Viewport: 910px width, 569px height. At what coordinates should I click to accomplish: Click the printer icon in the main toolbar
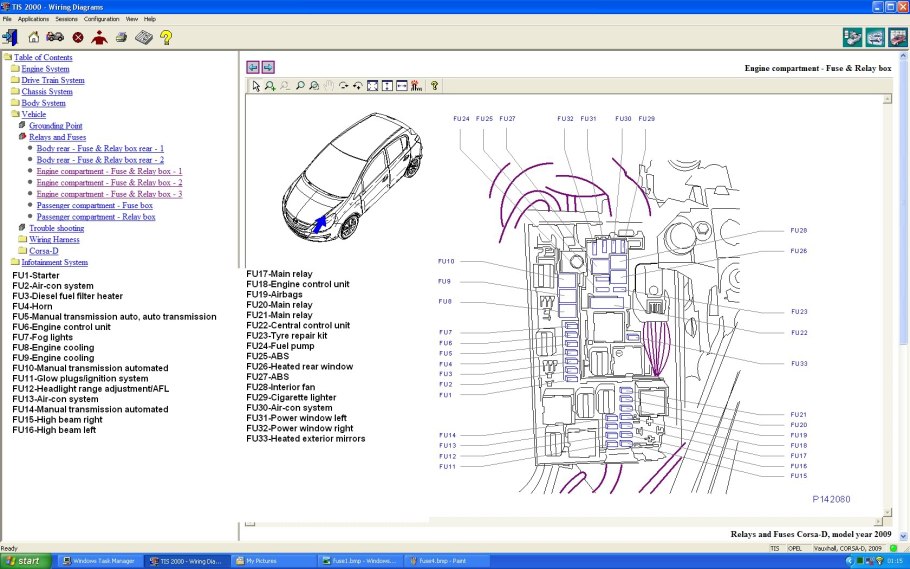(121, 38)
